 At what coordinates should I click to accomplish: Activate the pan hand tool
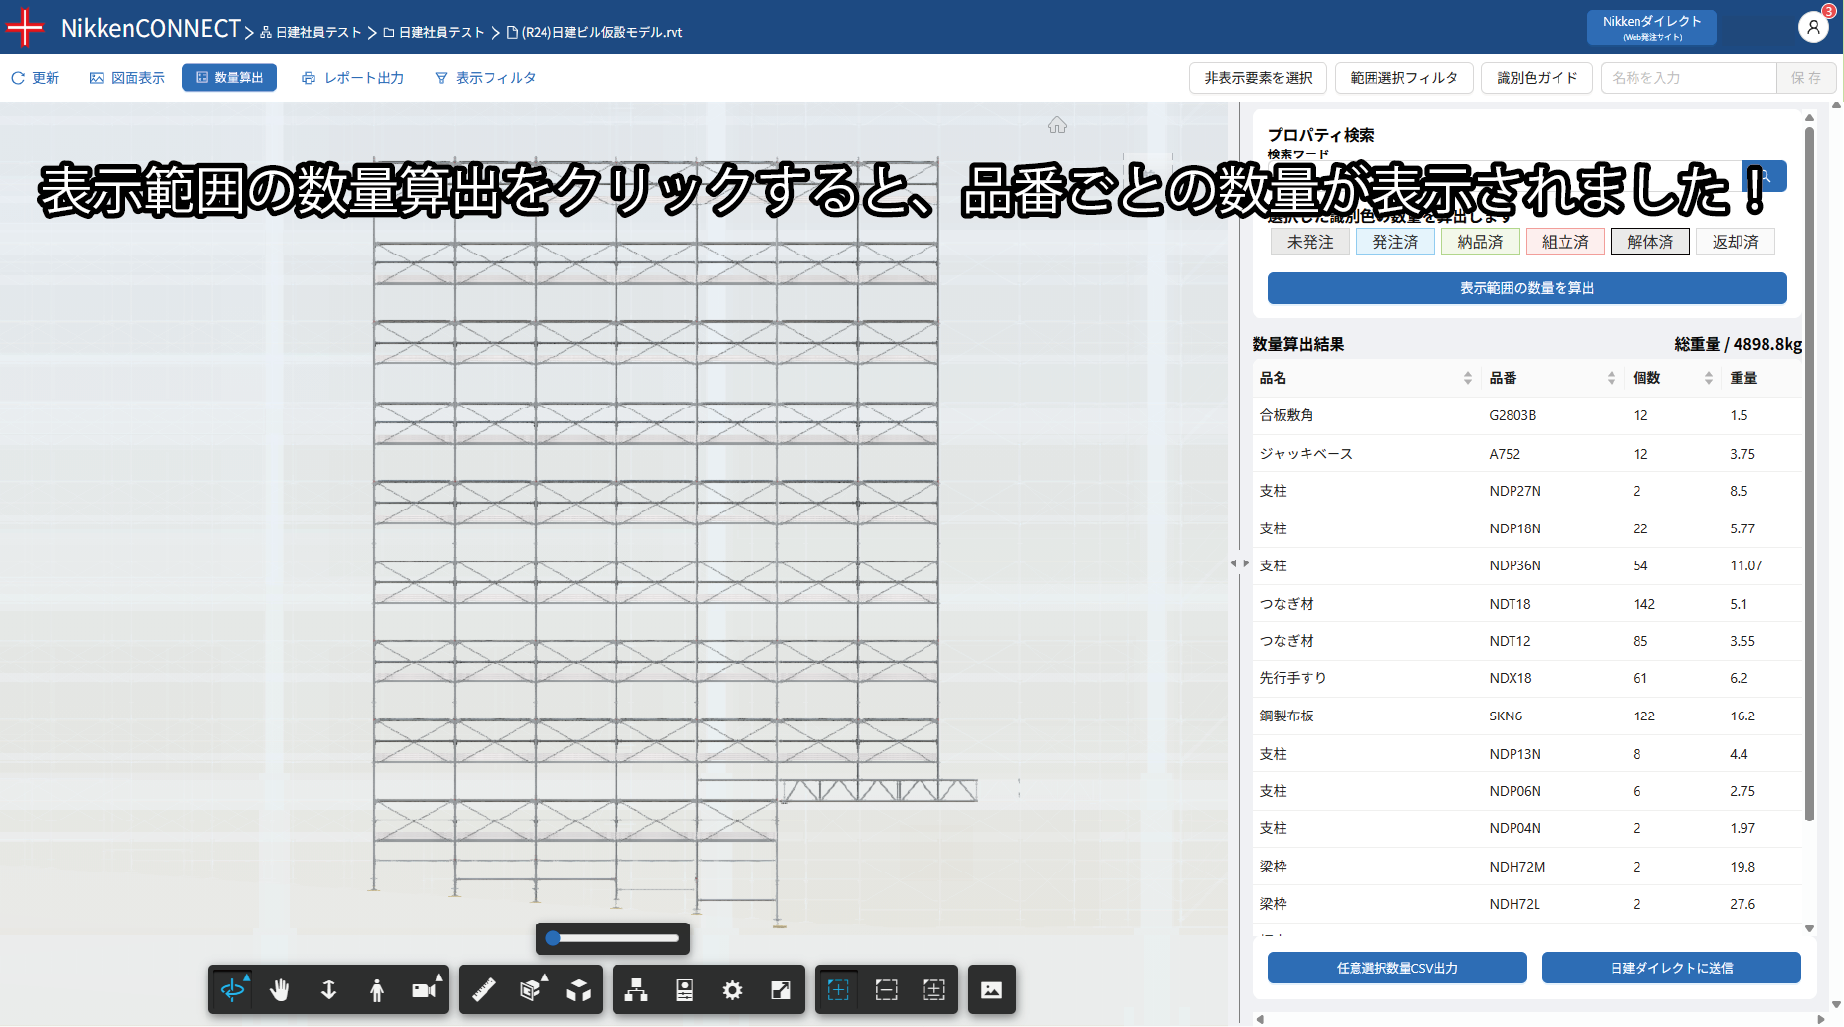(x=280, y=990)
